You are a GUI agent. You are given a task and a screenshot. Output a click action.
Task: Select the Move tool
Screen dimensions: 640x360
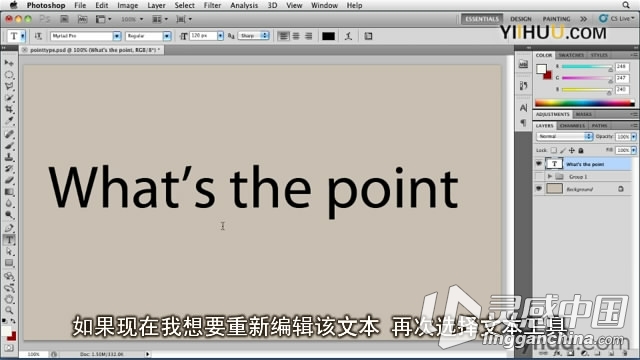9,63
